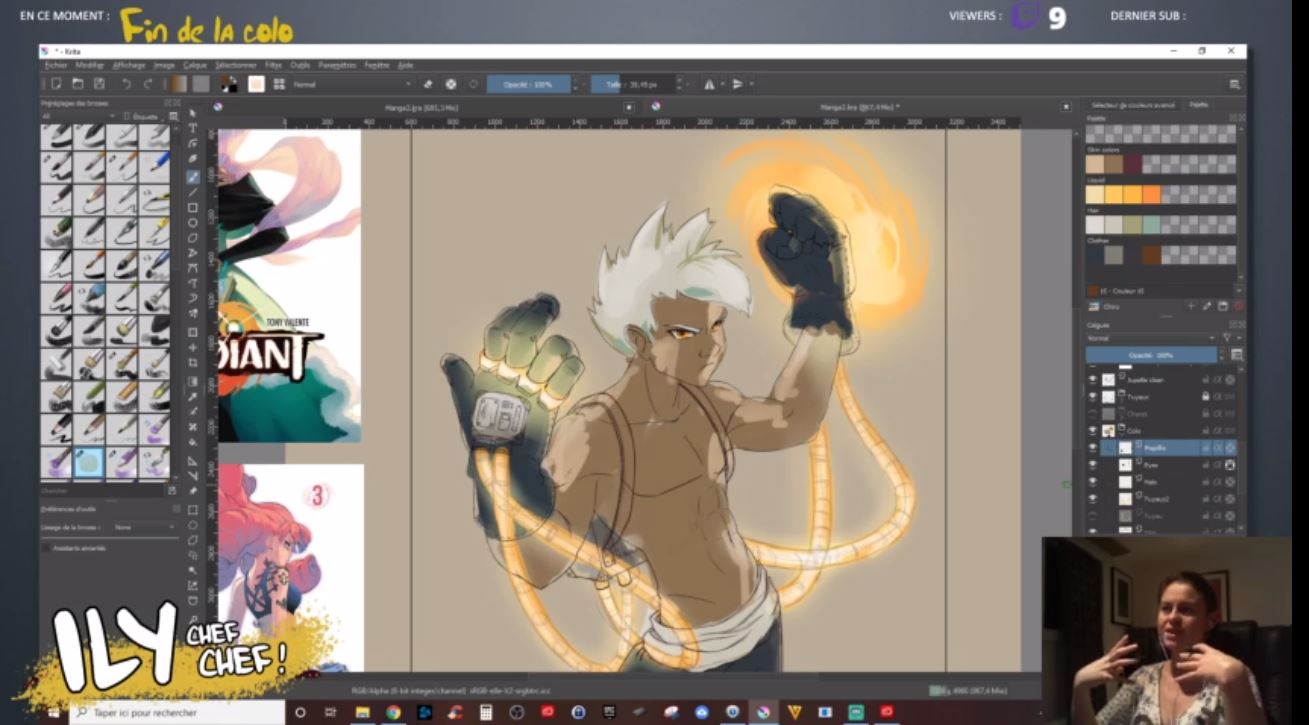The width and height of the screenshot is (1309, 725).
Task: Open the 'Usage de la brosse' None dropdown
Action: pyautogui.click(x=144, y=526)
